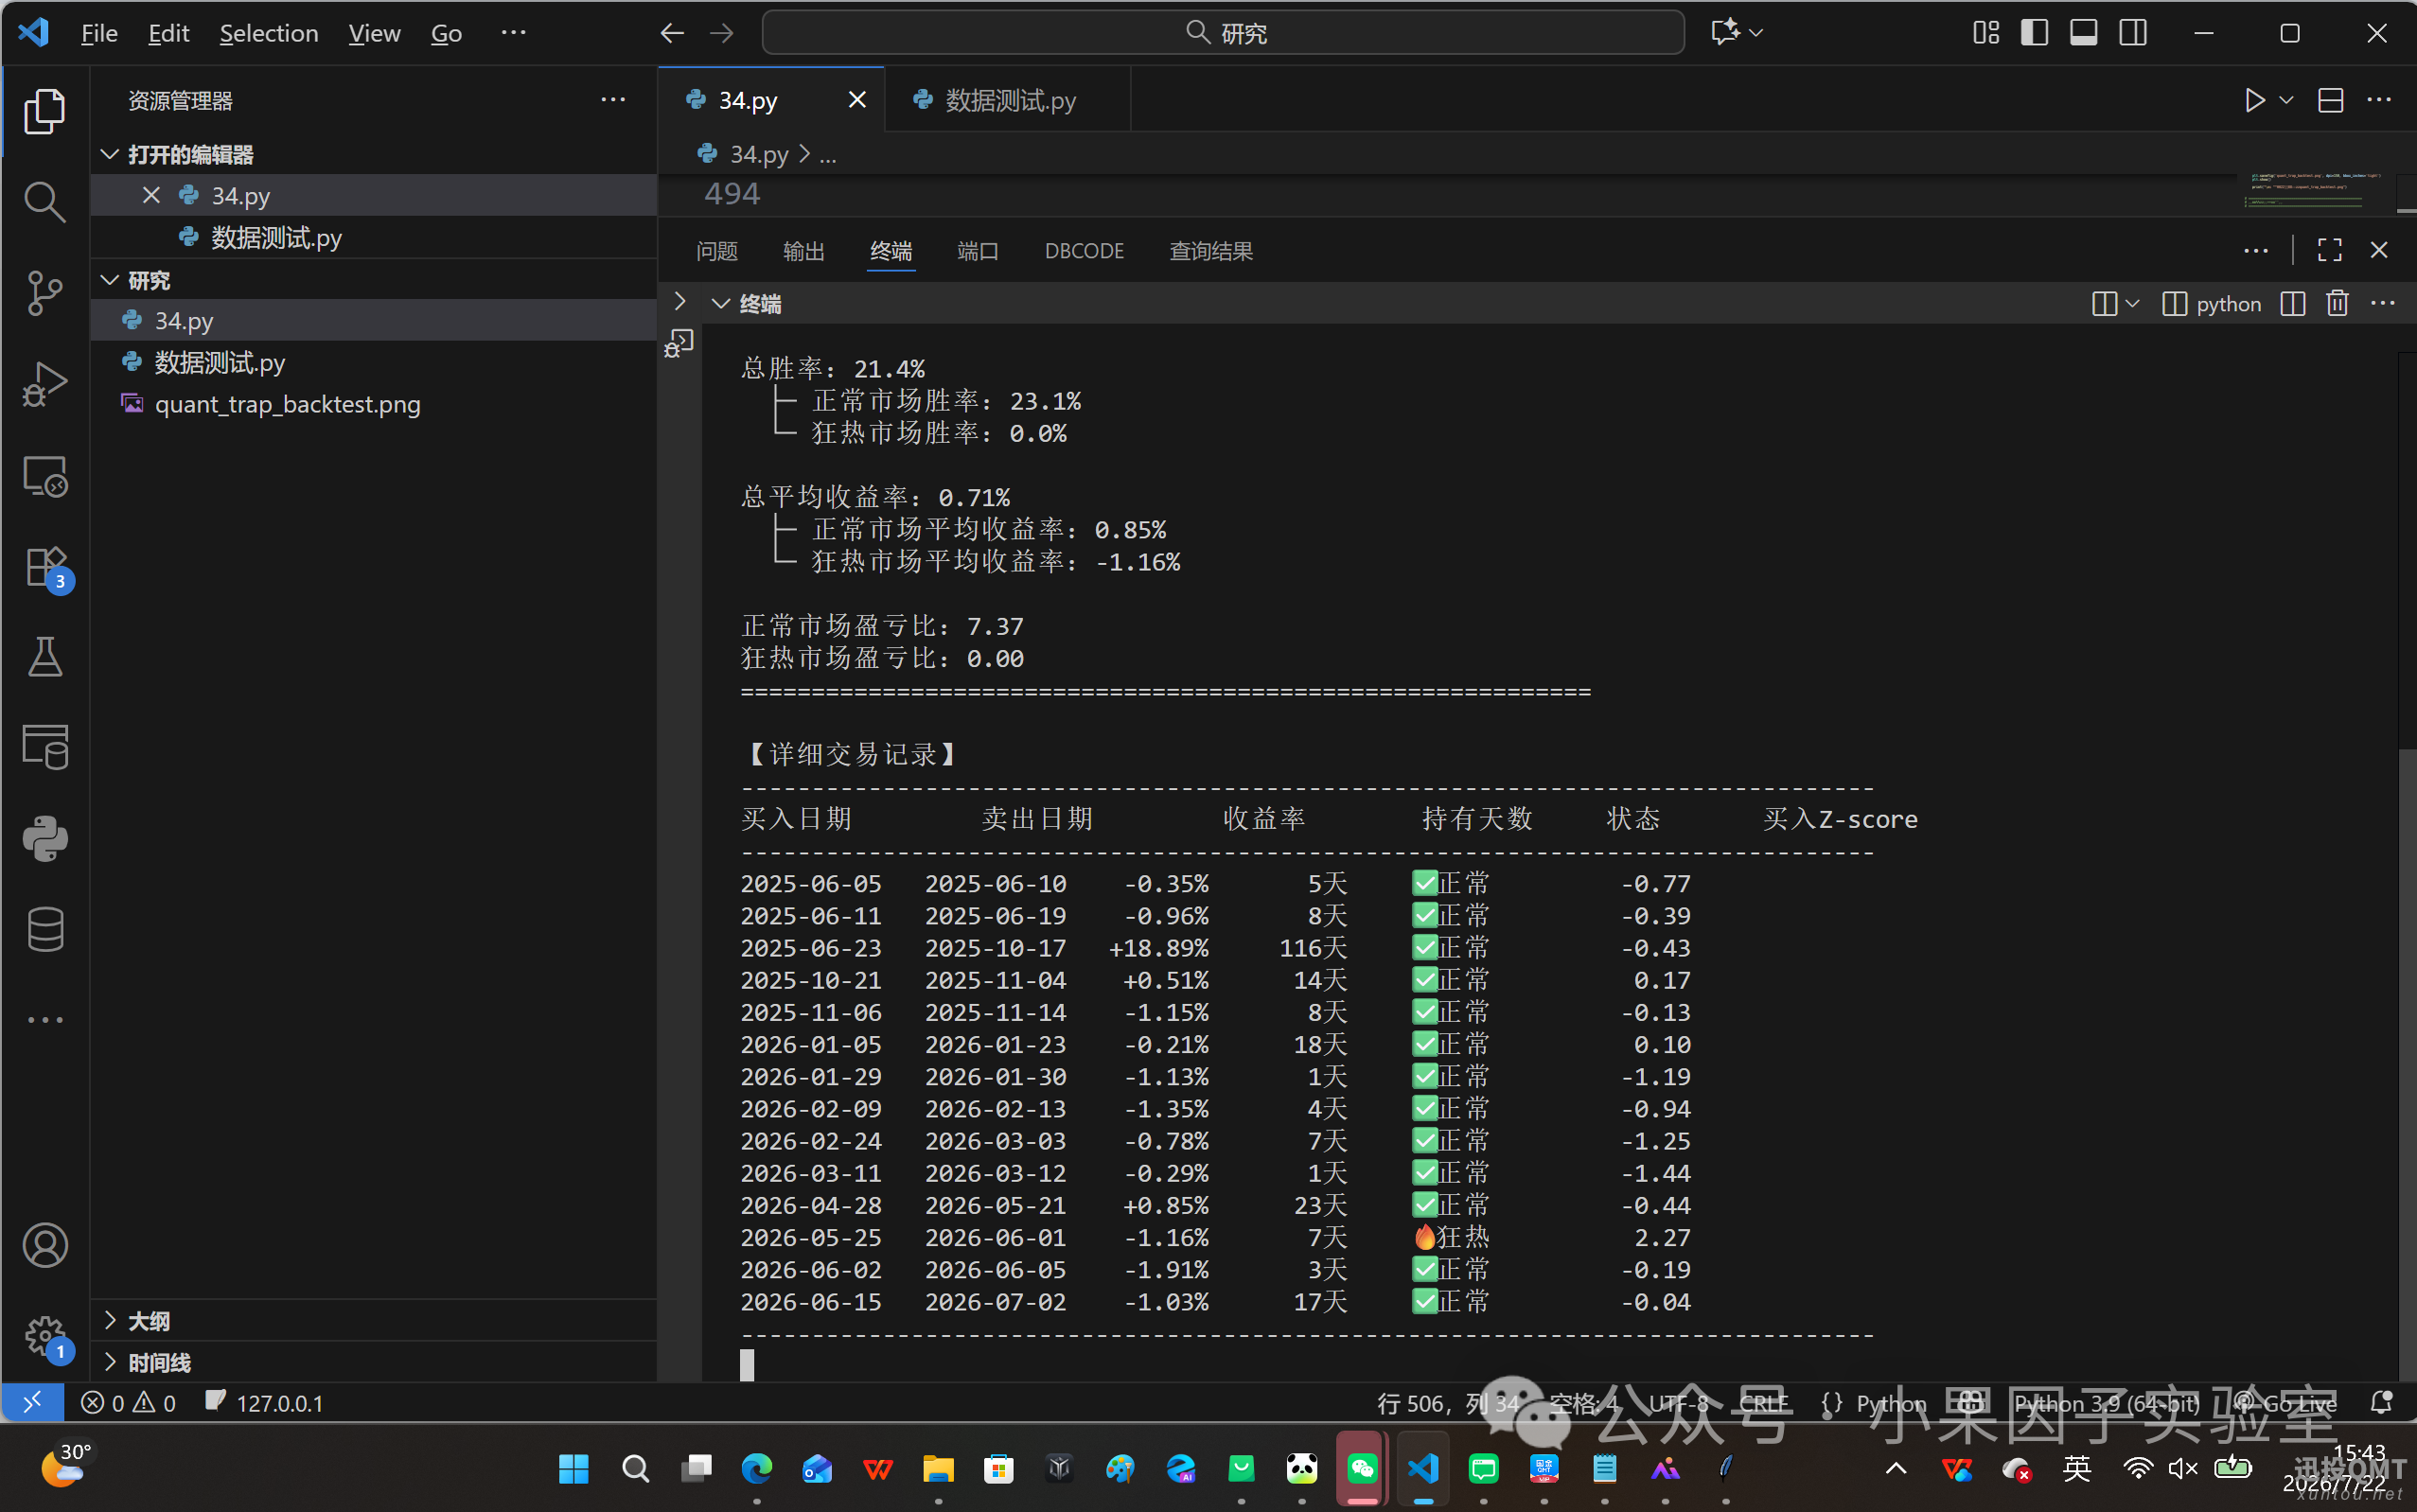2417x1512 pixels.
Task: Open the Edit menu
Action: tap(168, 33)
